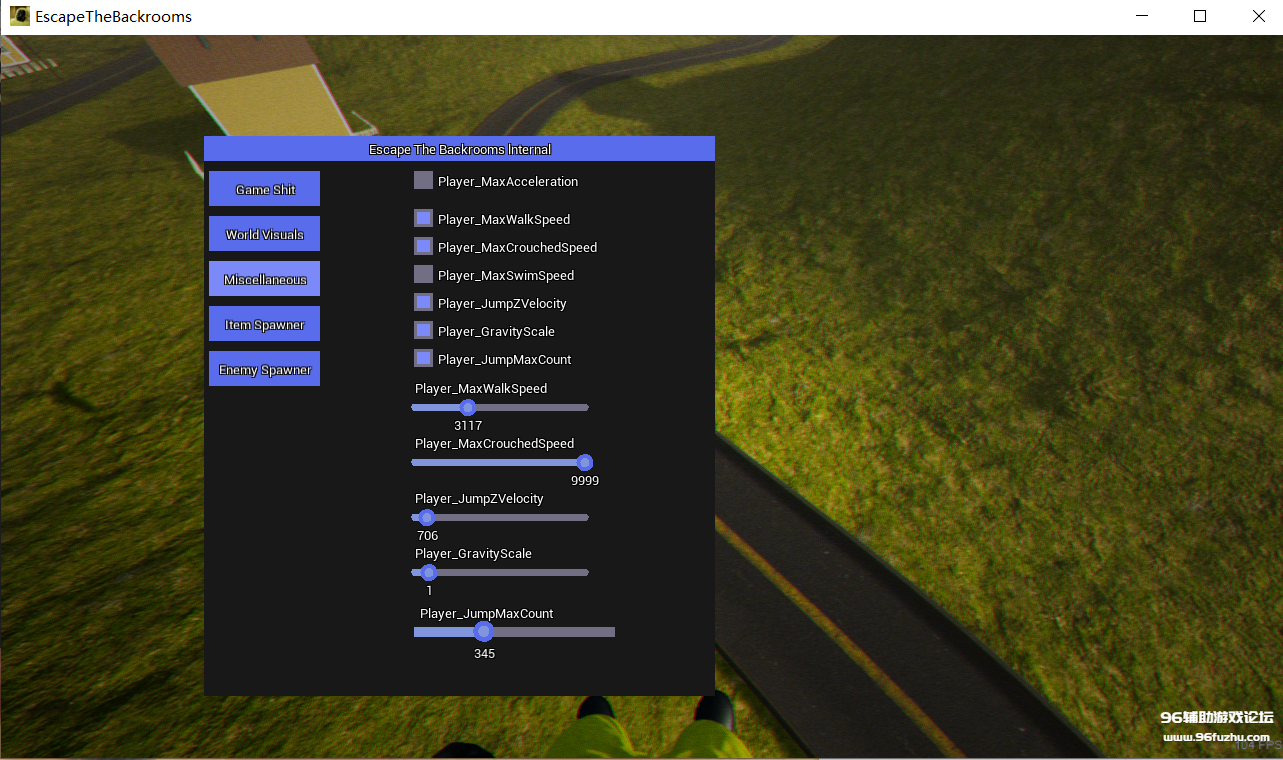Click the Player_MaxCrouchedSpeed value 9999

(x=585, y=481)
